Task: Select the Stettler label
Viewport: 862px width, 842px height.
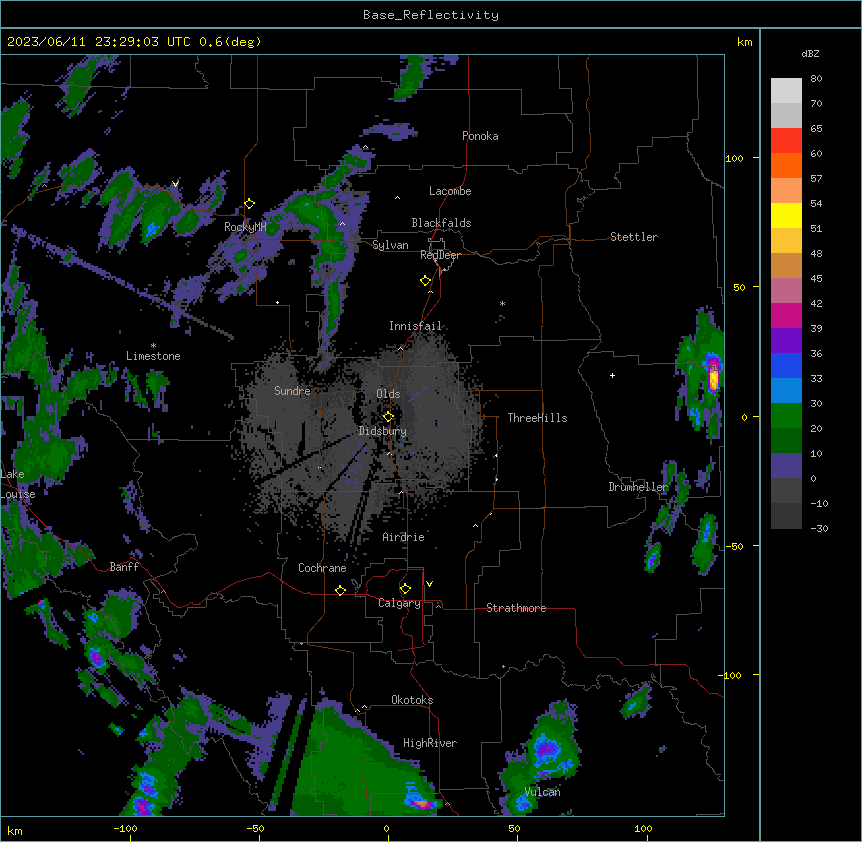Action: [x=634, y=237]
